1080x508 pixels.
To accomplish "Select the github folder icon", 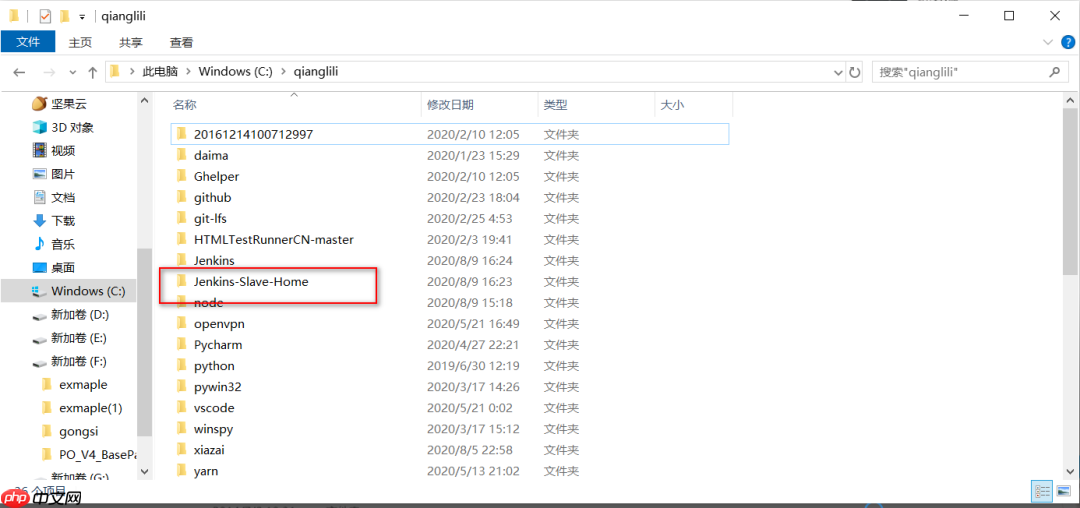I will (x=182, y=197).
